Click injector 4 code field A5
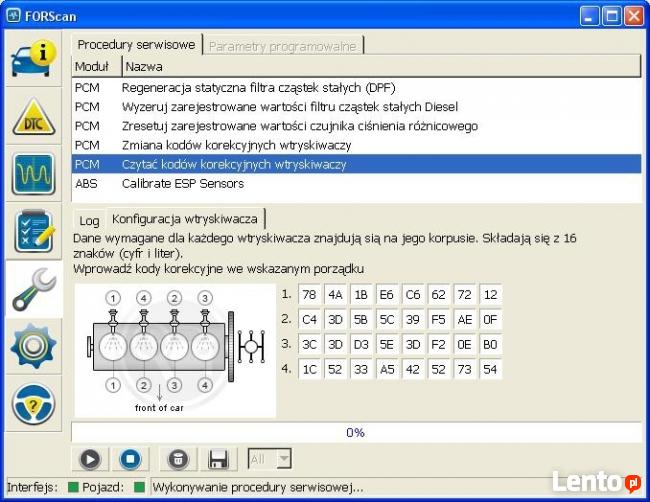Screen dimensions: 650x502 point(387,369)
